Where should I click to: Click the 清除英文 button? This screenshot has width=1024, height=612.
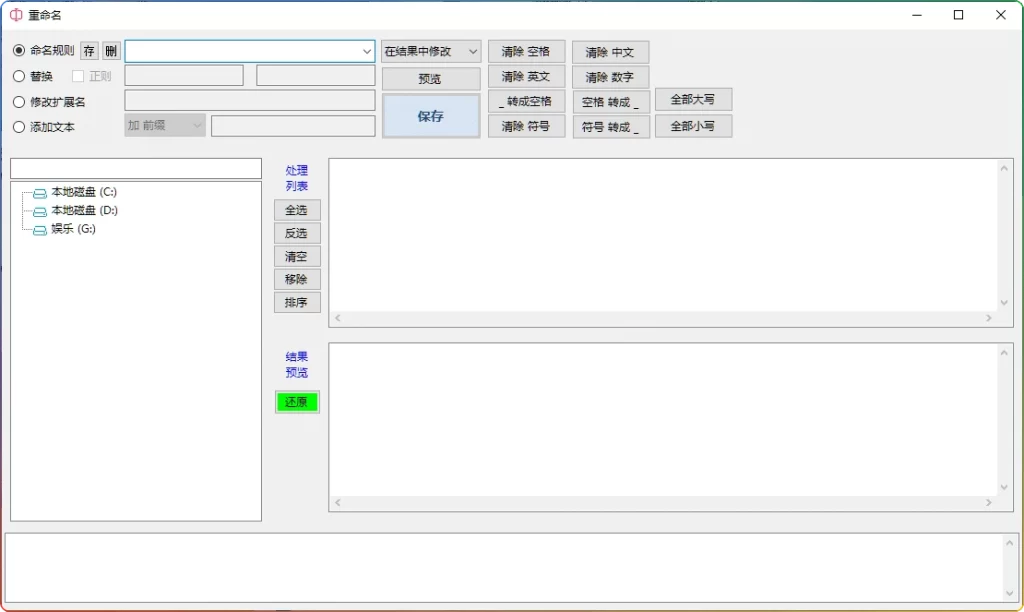(526, 76)
